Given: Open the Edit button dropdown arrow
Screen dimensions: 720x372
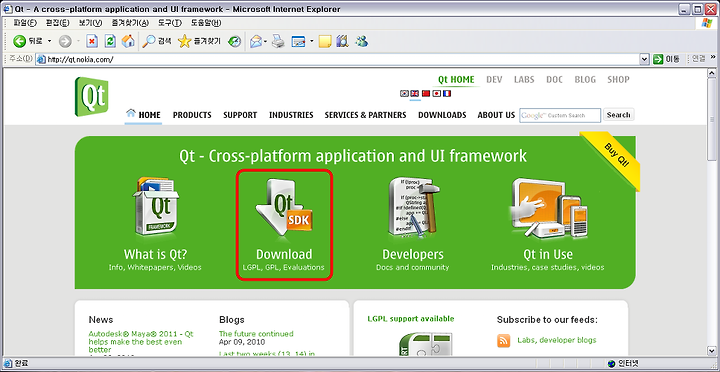Looking at the screenshot, I should (x=312, y=42).
